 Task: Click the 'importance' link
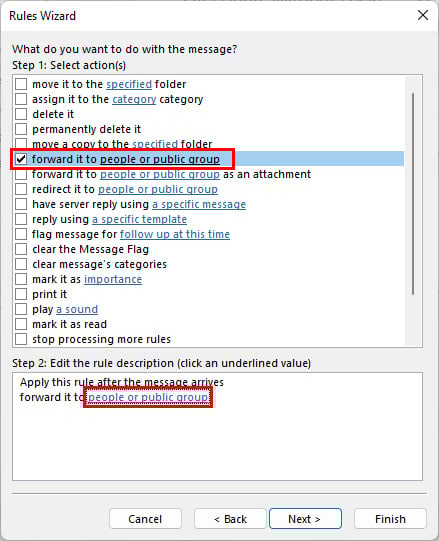click(113, 279)
